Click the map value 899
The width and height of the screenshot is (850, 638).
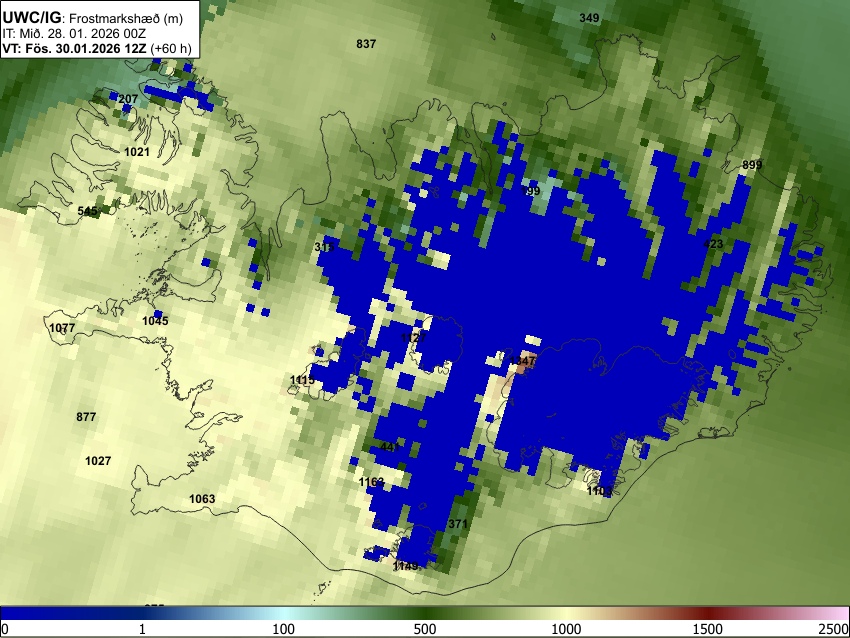pyautogui.click(x=751, y=165)
